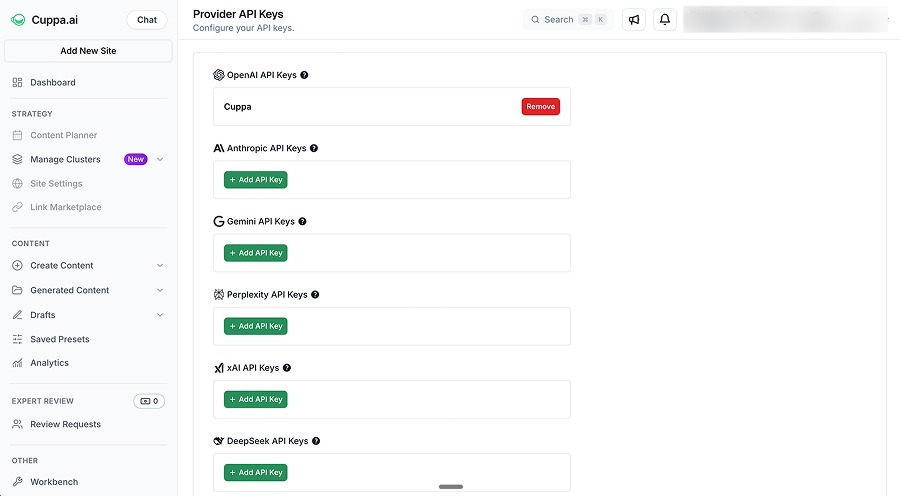
Task: Click the Generated Content folder icon
Action: [x=17, y=290]
